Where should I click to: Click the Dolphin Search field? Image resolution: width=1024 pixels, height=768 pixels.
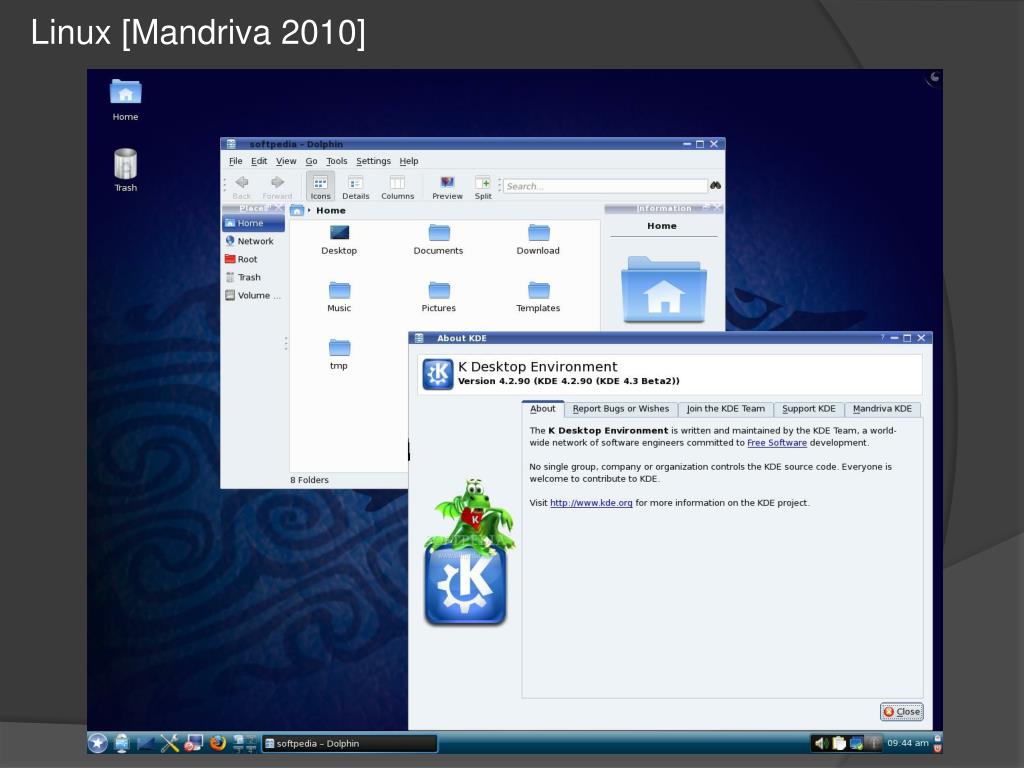tap(605, 186)
